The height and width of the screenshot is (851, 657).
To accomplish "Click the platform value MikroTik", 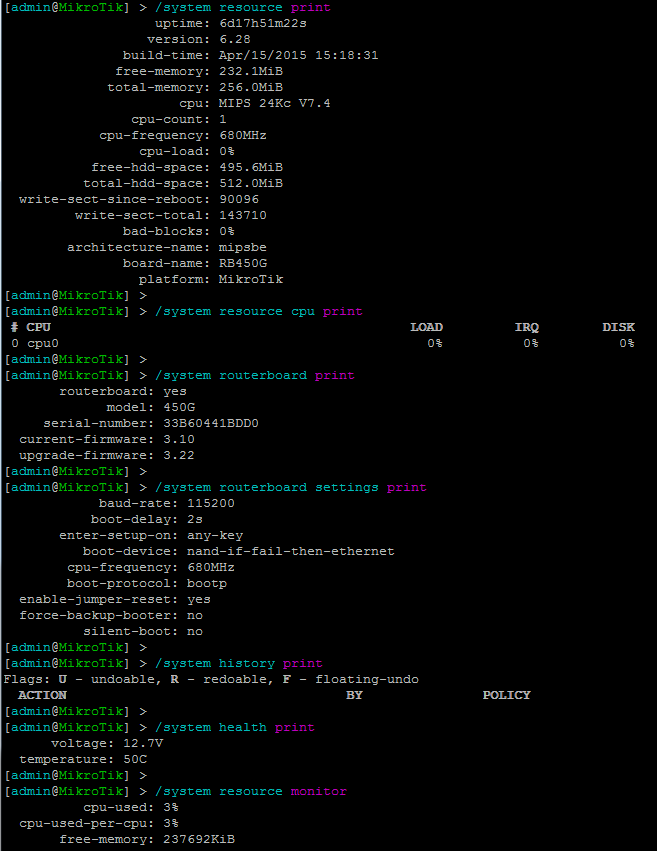I will click(x=251, y=280).
